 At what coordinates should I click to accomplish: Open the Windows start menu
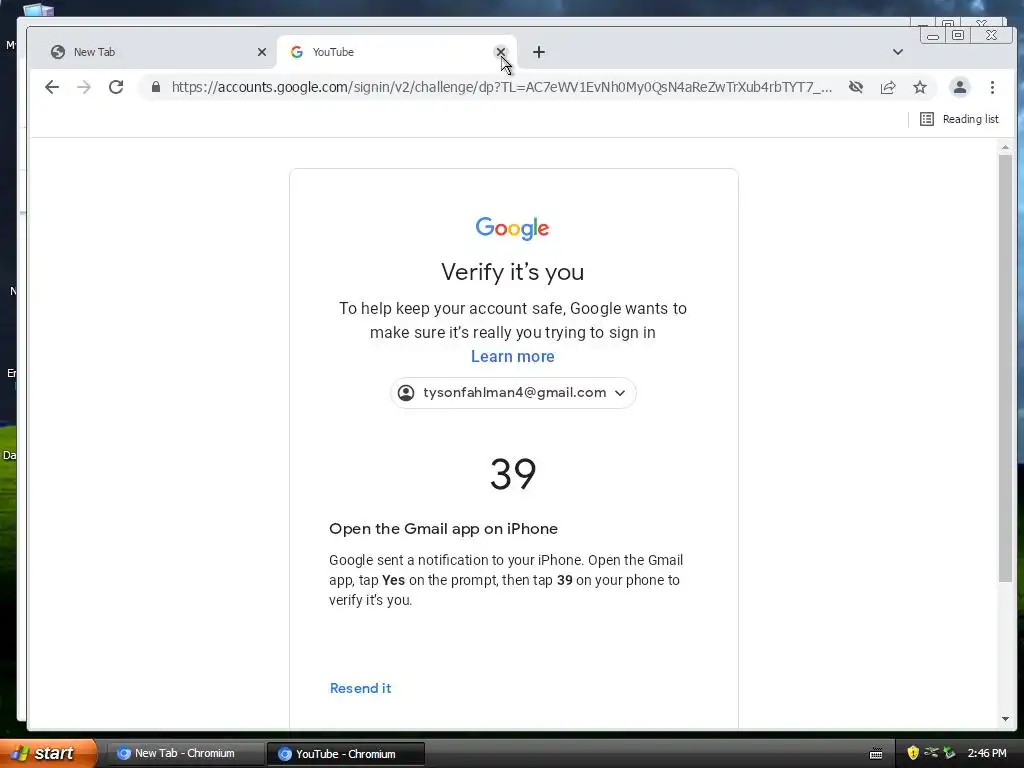[x=47, y=753]
